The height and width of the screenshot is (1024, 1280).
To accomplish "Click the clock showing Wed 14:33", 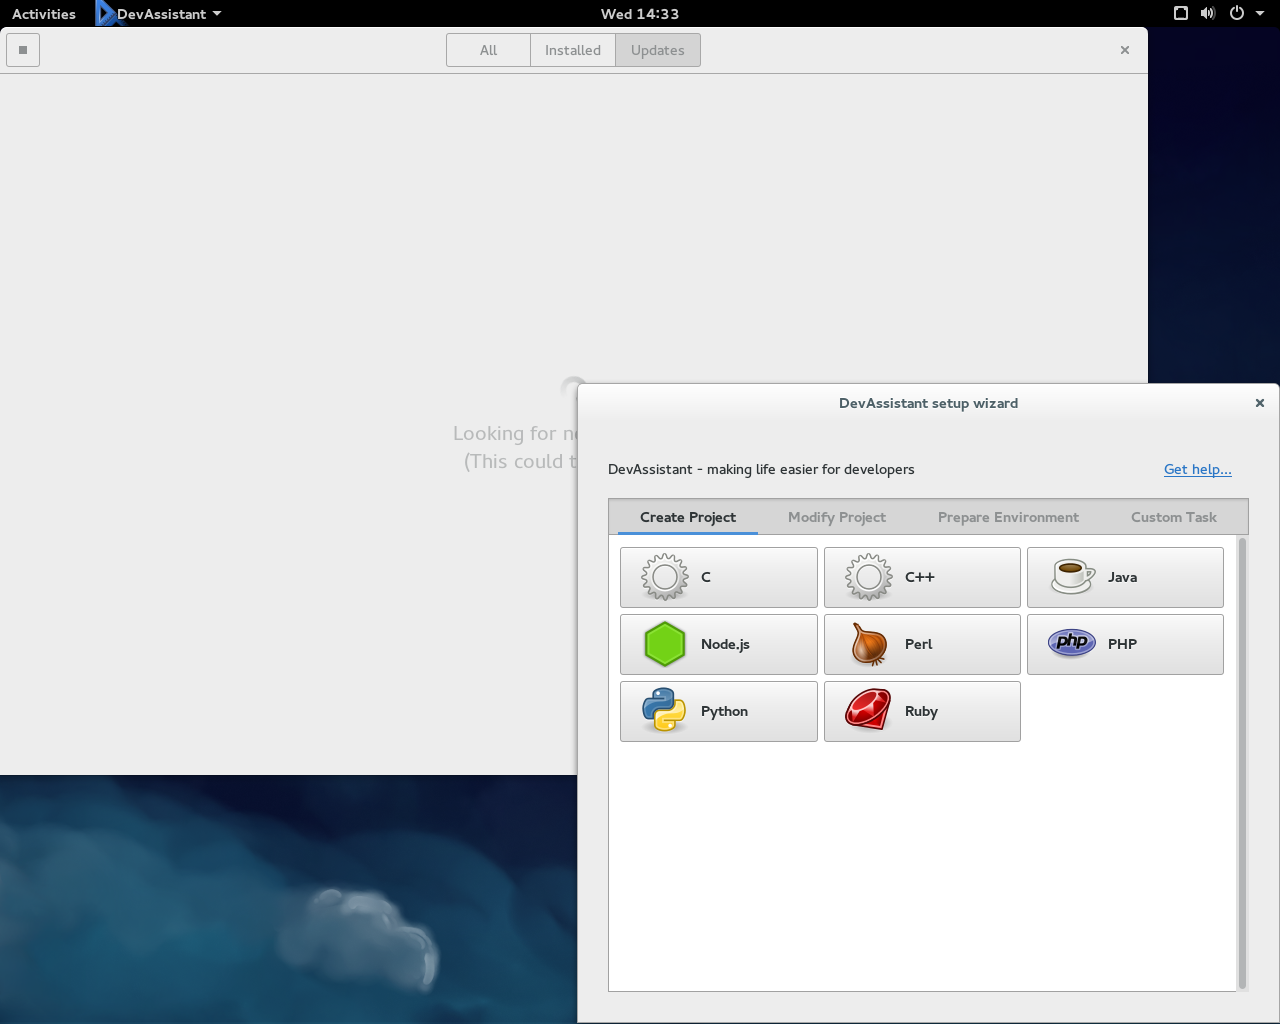I will click(x=640, y=14).
